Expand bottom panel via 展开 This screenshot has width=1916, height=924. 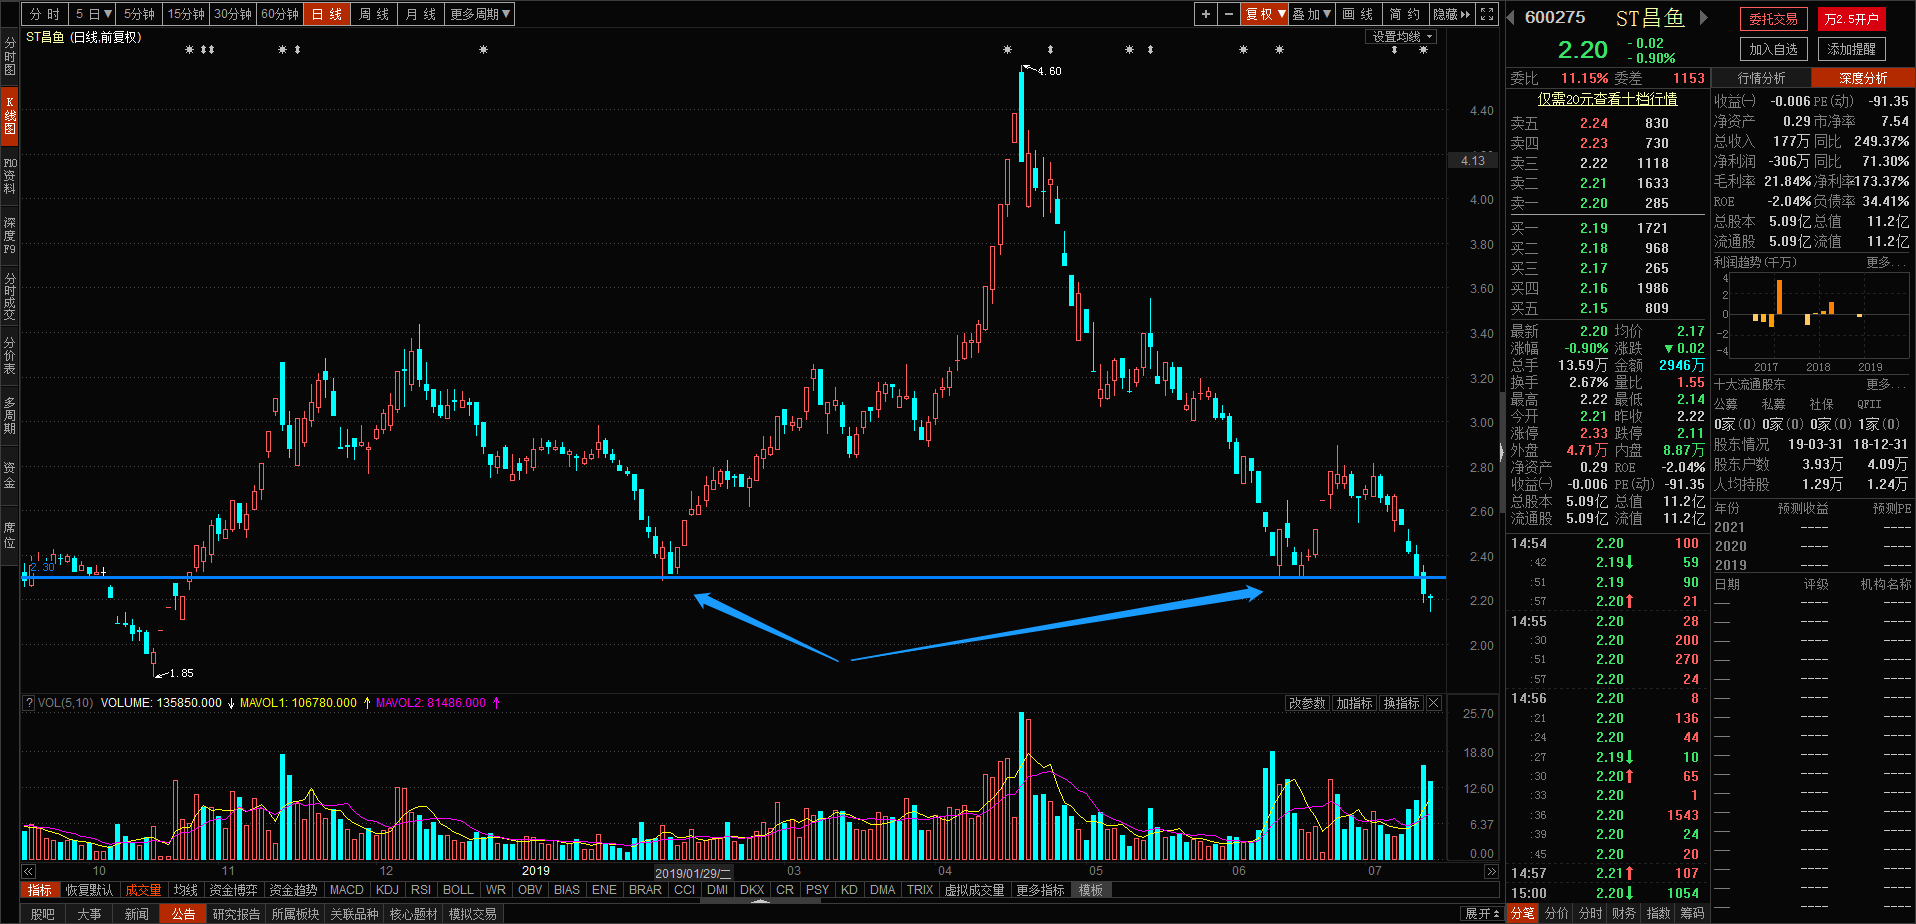(x=1481, y=913)
